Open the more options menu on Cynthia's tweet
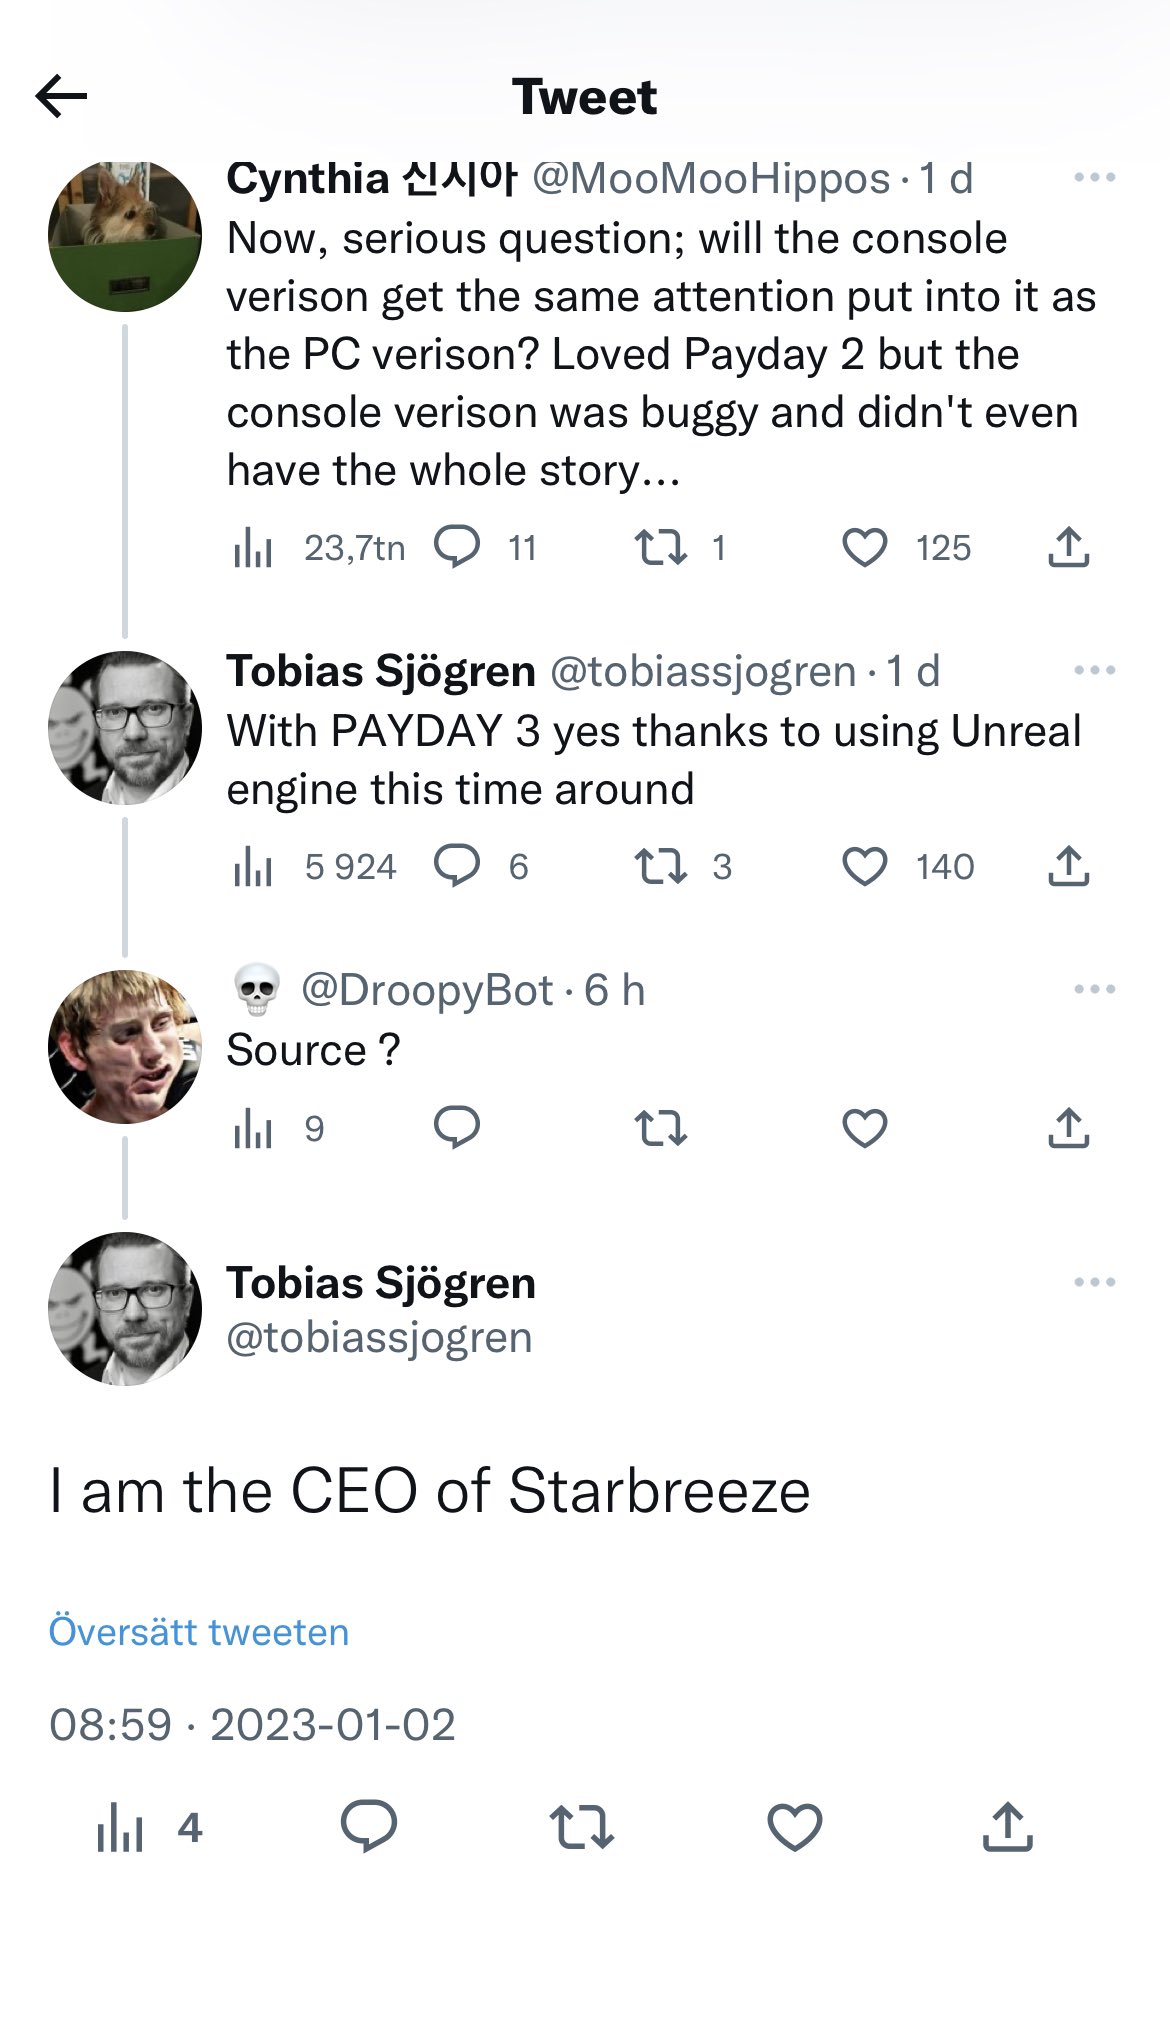This screenshot has width=1170, height=2022. click(1094, 178)
